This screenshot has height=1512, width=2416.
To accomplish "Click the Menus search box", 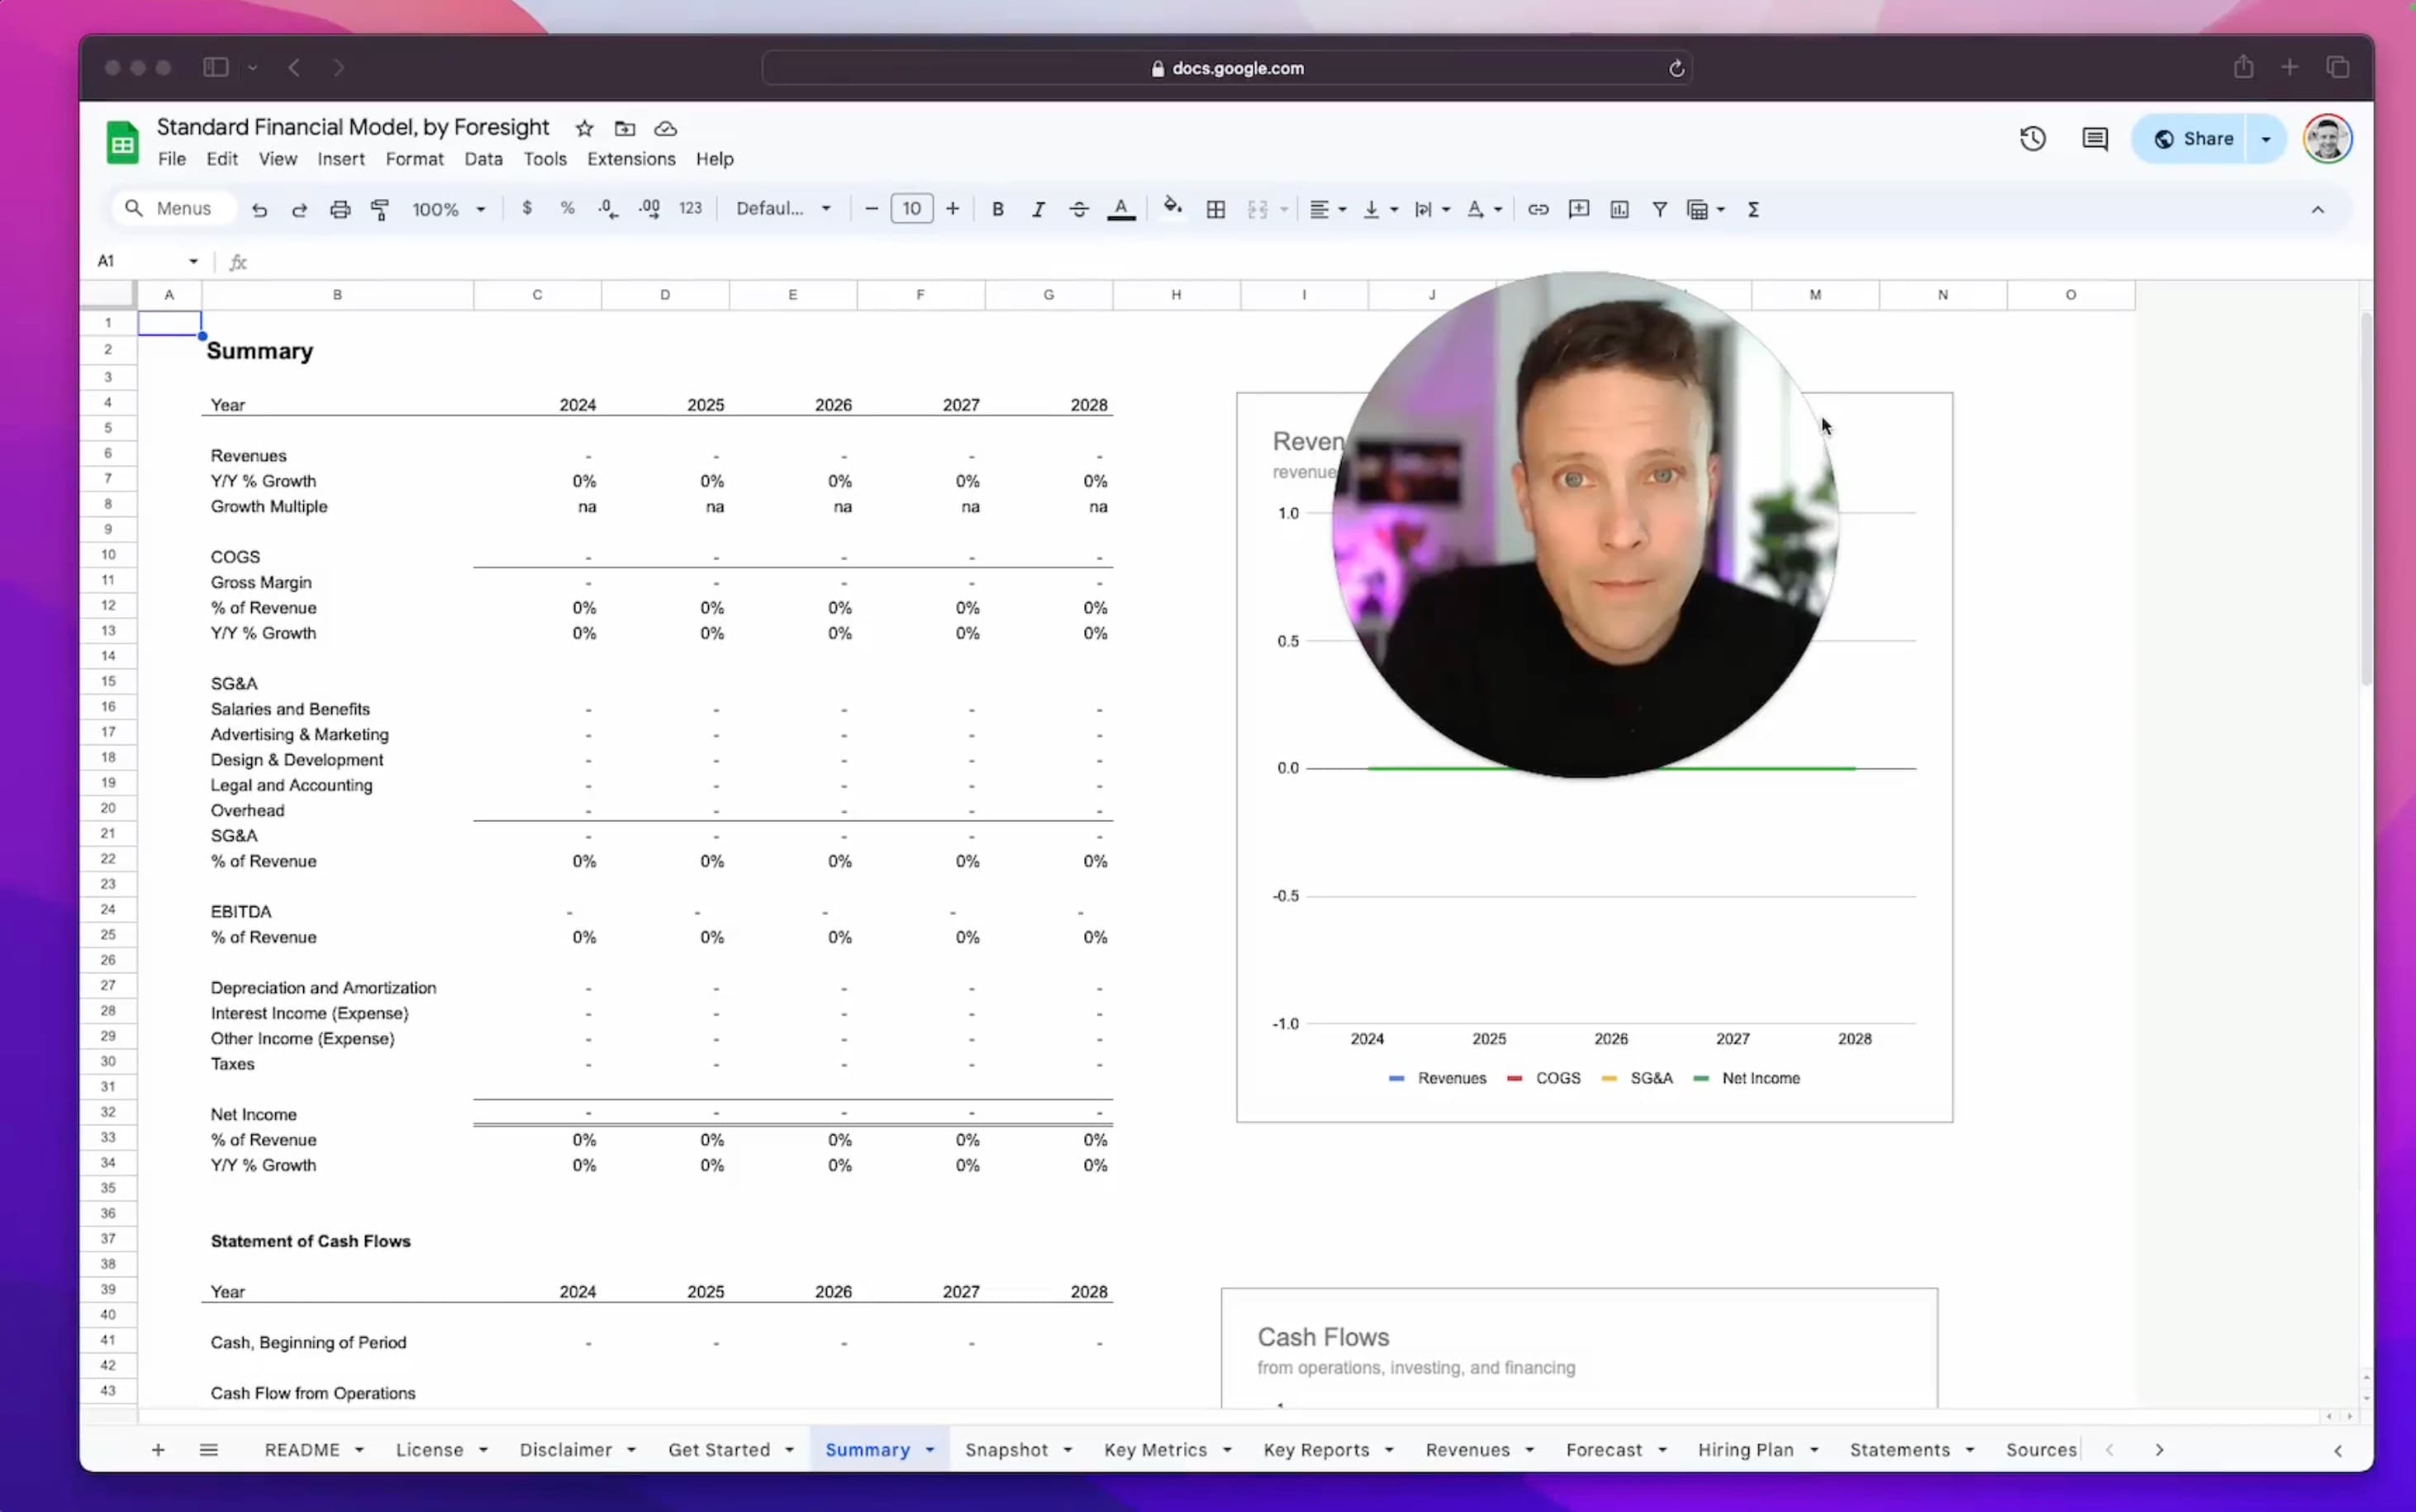I will click(x=173, y=208).
